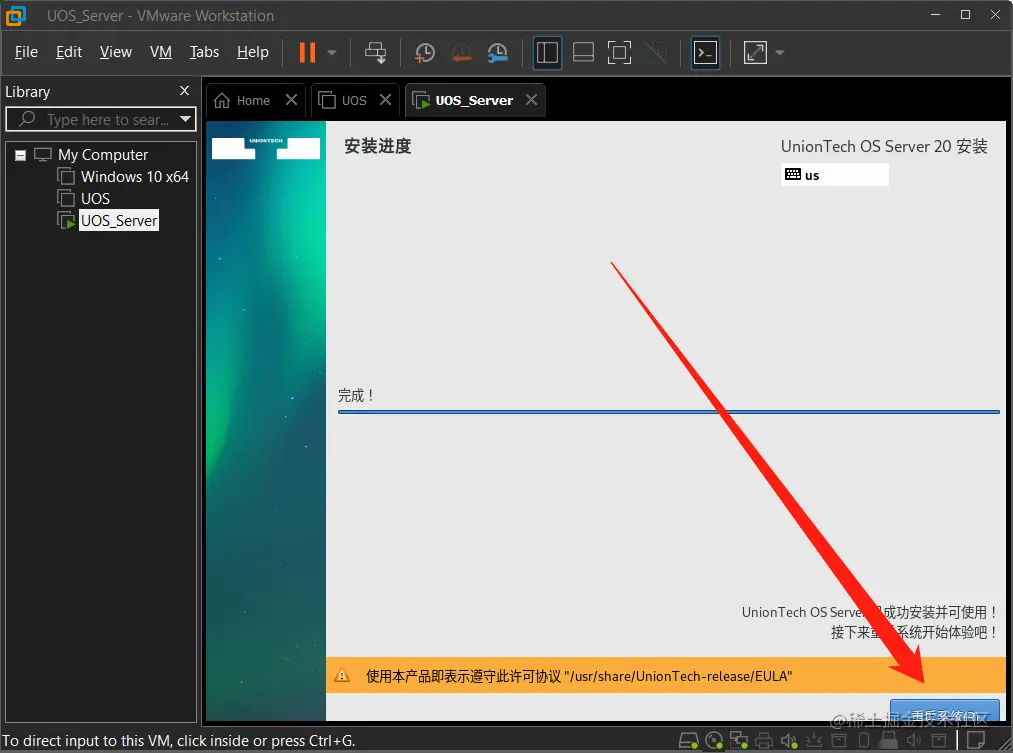The height and width of the screenshot is (753, 1013).
Task: Open the full screen button dropdown
Action: pyautogui.click(x=779, y=53)
